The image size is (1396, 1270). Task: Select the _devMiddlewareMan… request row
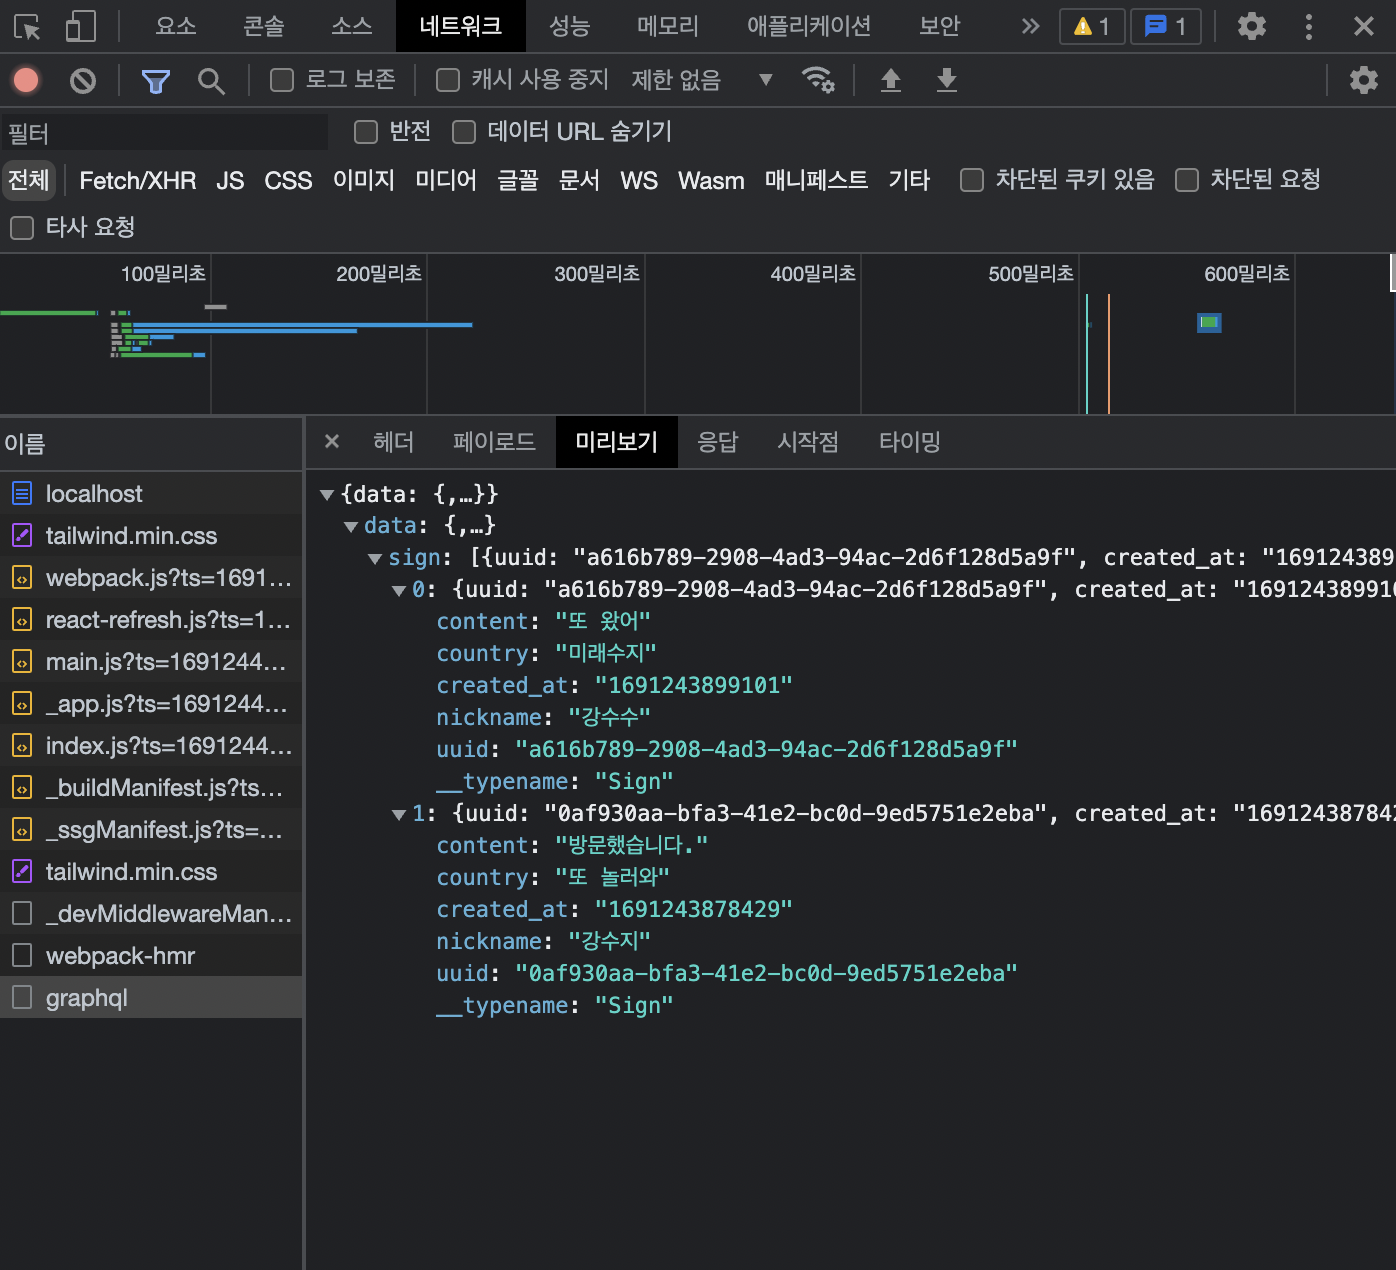[151, 913]
